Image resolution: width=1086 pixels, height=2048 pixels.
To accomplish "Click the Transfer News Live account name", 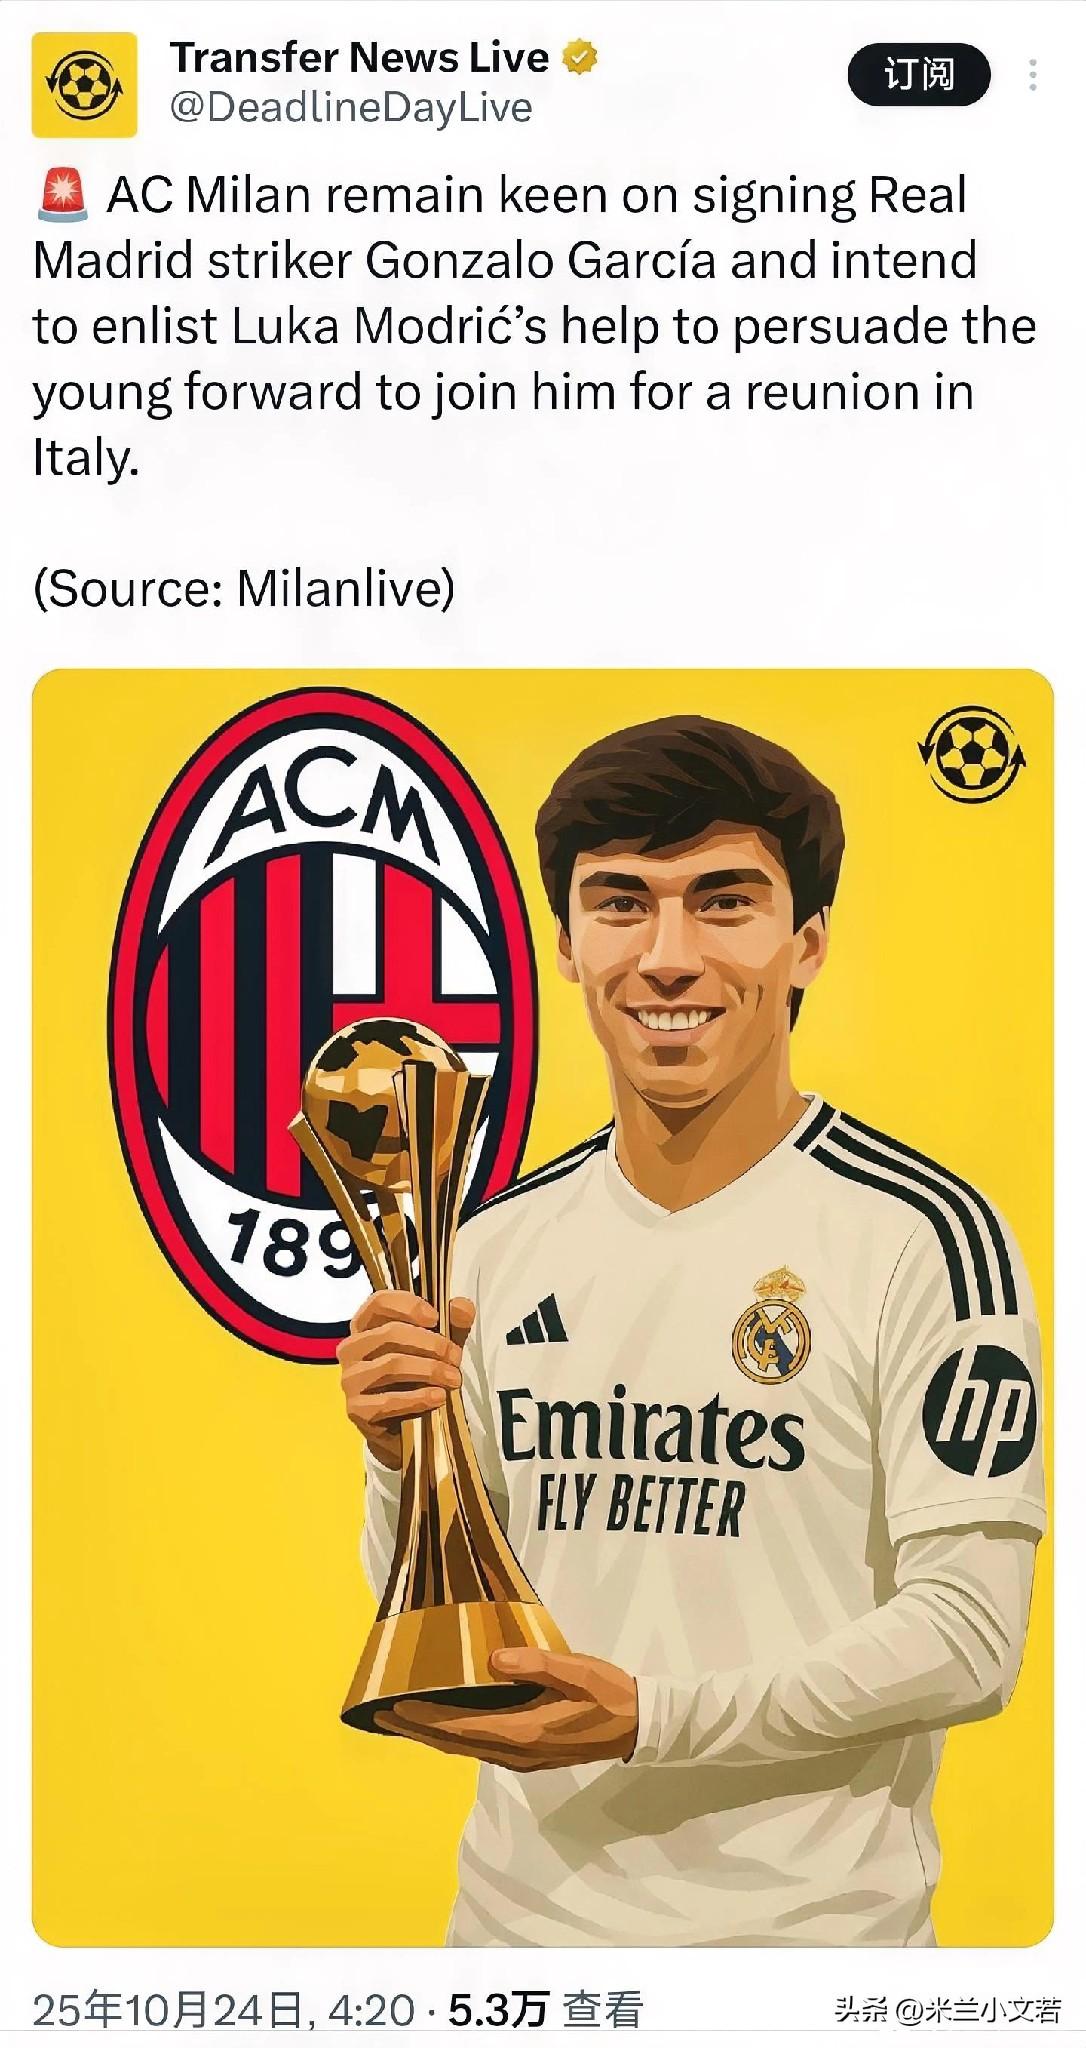I will pyautogui.click(x=359, y=57).
